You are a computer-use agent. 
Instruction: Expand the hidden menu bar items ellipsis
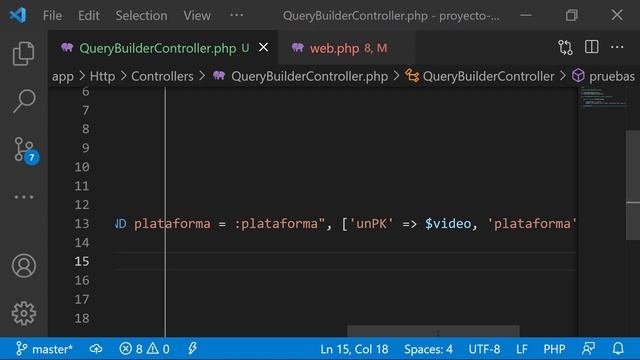(237, 16)
